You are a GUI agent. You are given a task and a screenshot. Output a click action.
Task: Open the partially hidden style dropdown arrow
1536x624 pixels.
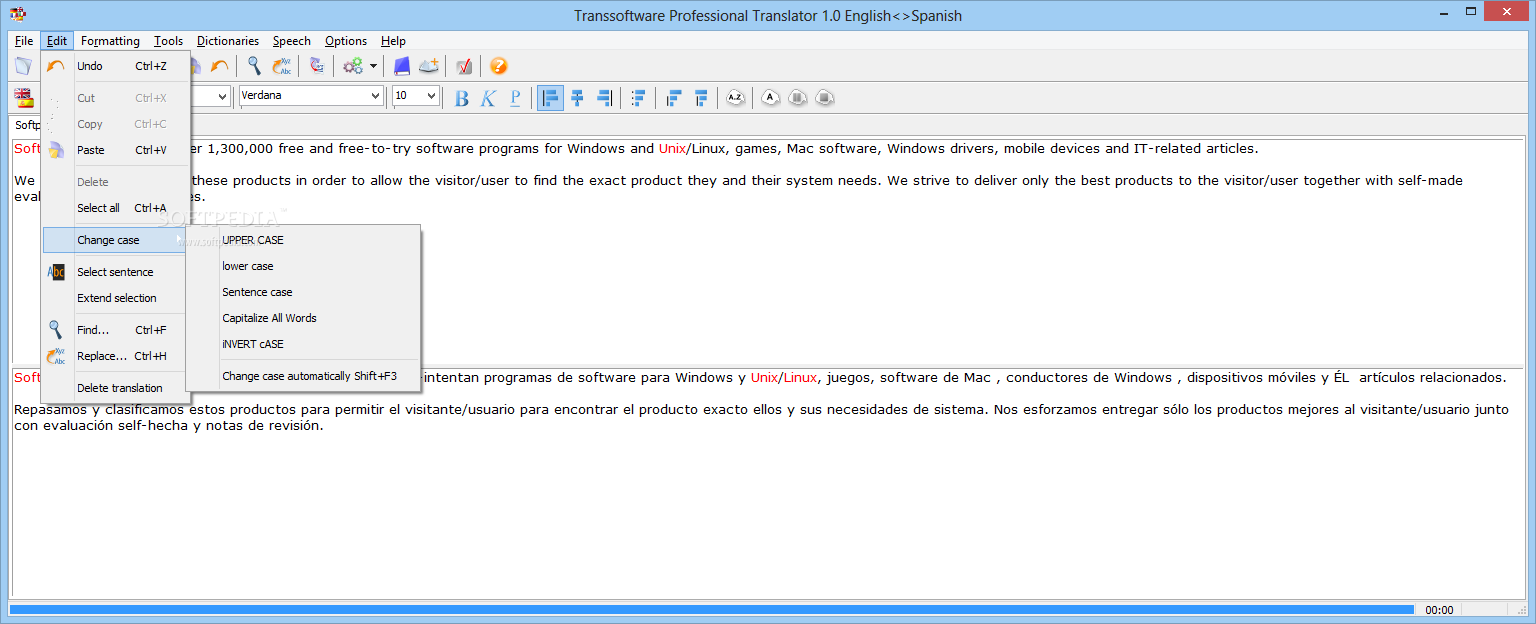pos(222,96)
